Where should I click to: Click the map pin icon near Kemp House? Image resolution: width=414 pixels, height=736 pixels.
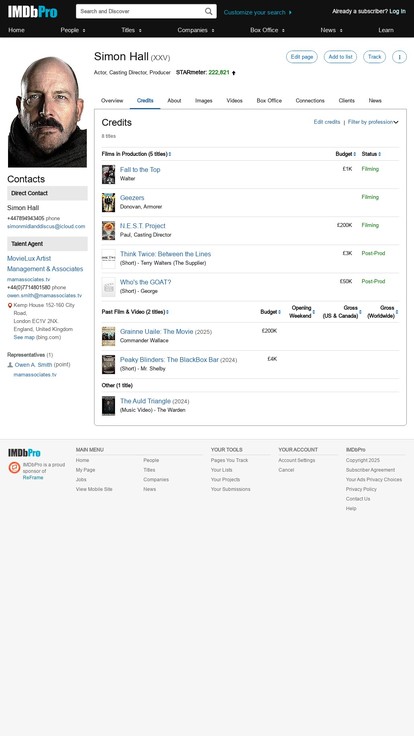10,306
